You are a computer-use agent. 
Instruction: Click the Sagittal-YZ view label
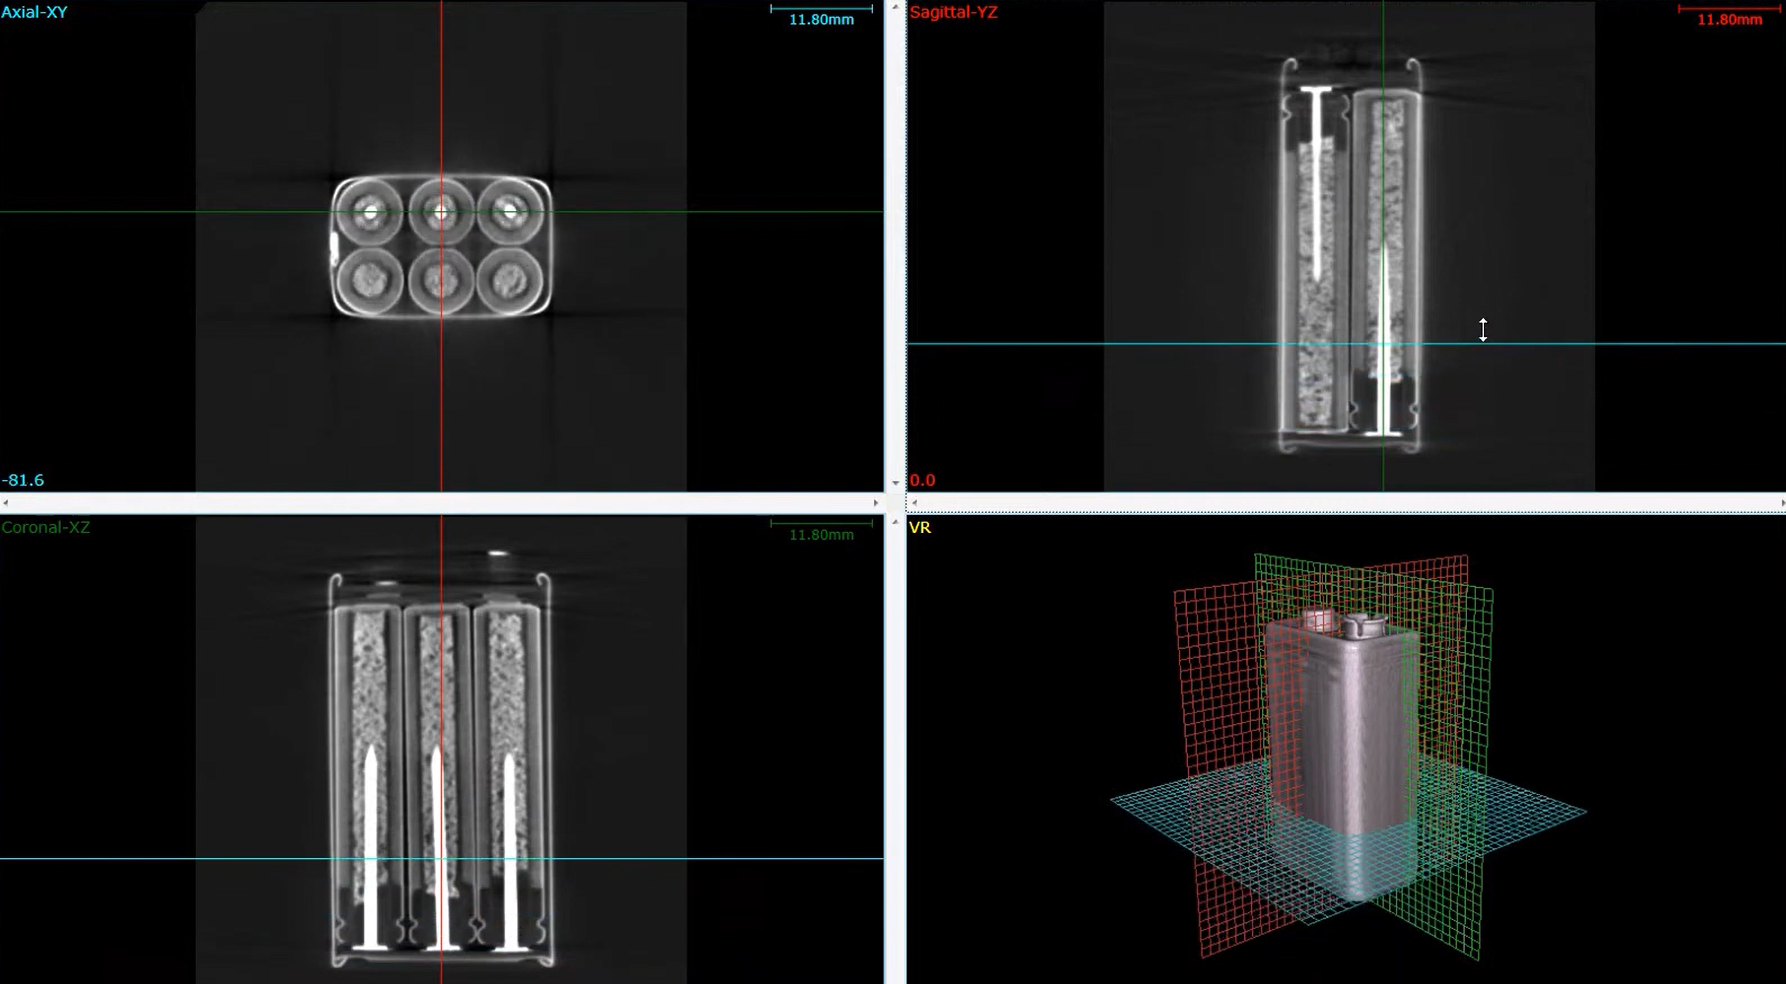click(953, 12)
